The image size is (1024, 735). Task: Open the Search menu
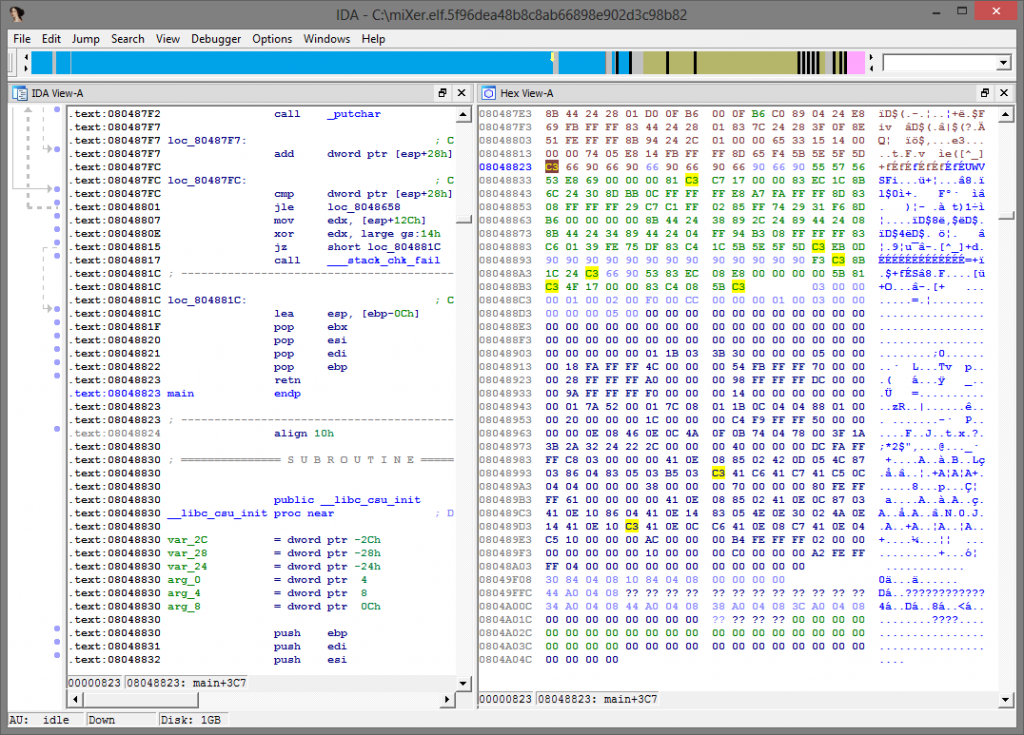(127, 39)
